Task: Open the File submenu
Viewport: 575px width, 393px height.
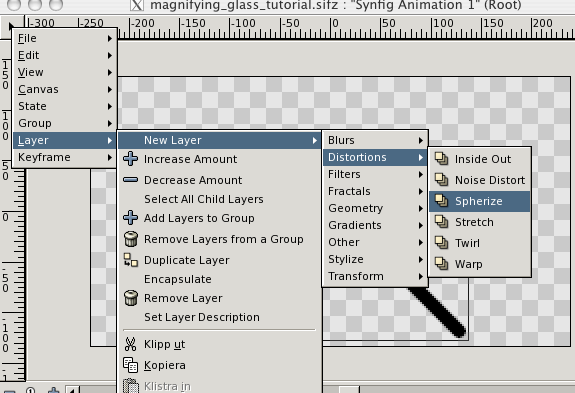Action: coord(65,38)
